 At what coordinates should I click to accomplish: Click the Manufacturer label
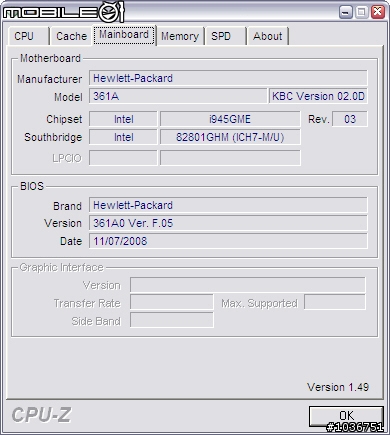(x=49, y=79)
